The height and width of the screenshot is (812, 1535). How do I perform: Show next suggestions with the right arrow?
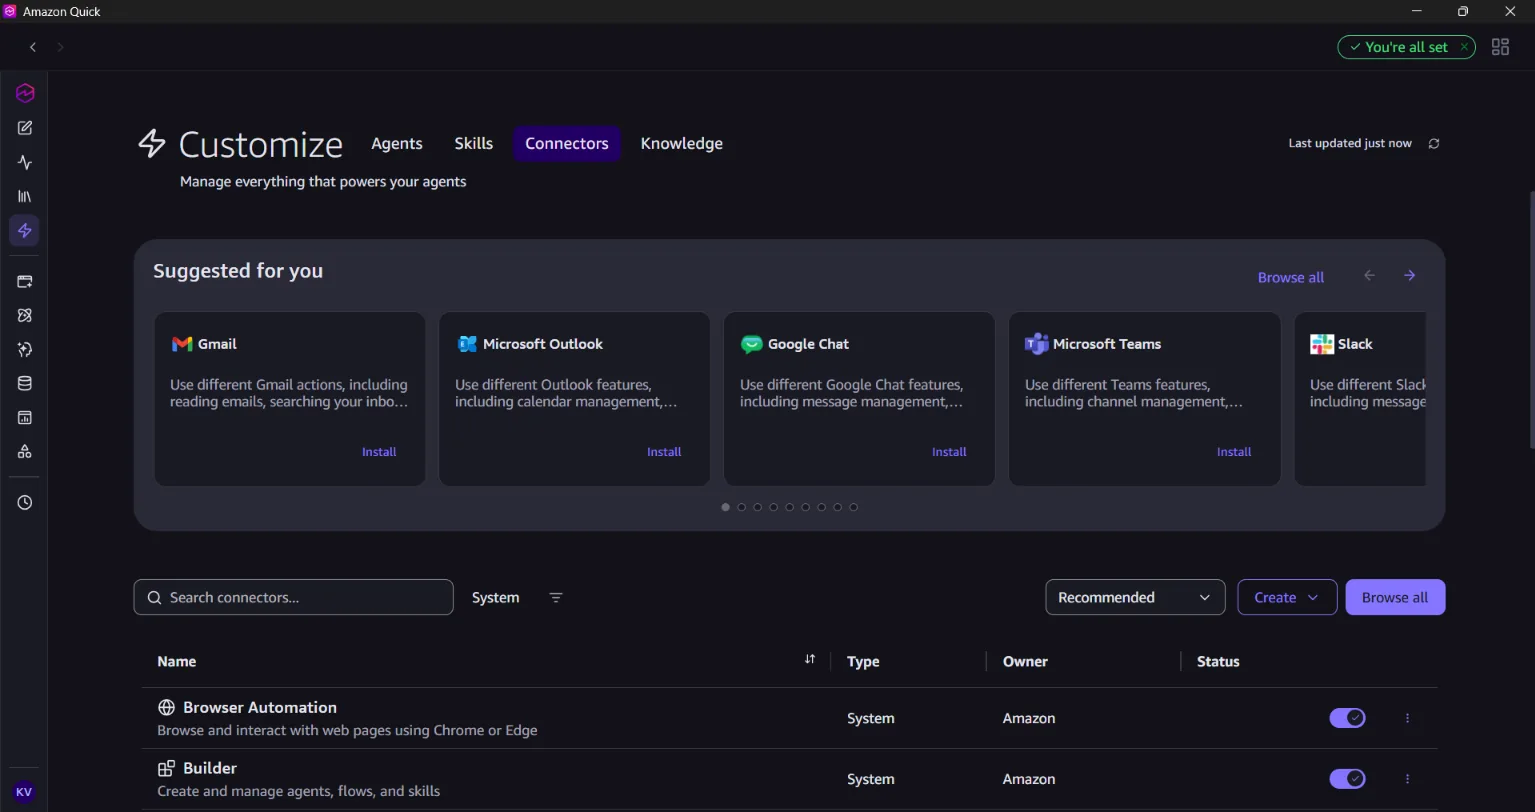click(1409, 276)
